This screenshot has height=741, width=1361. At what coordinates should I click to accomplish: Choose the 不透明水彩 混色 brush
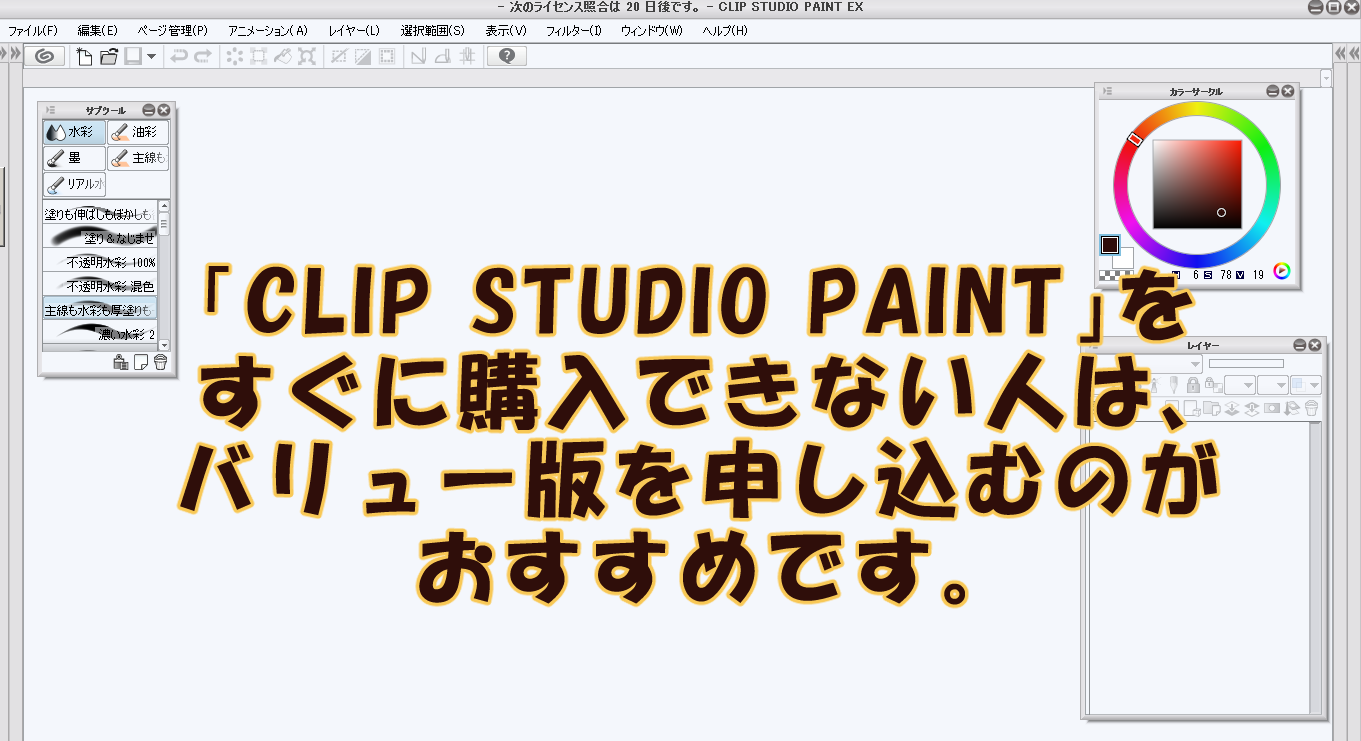click(100, 285)
